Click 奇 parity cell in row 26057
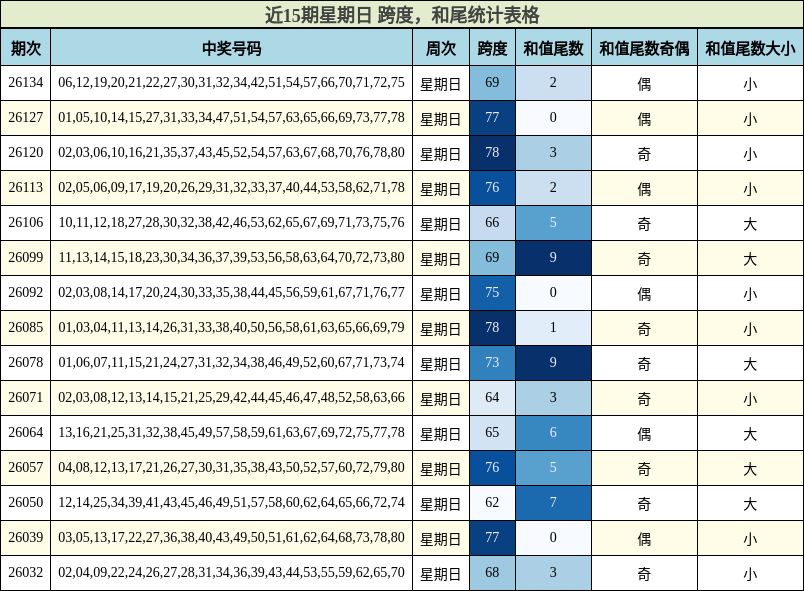The height and width of the screenshot is (591, 804). click(x=644, y=468)
